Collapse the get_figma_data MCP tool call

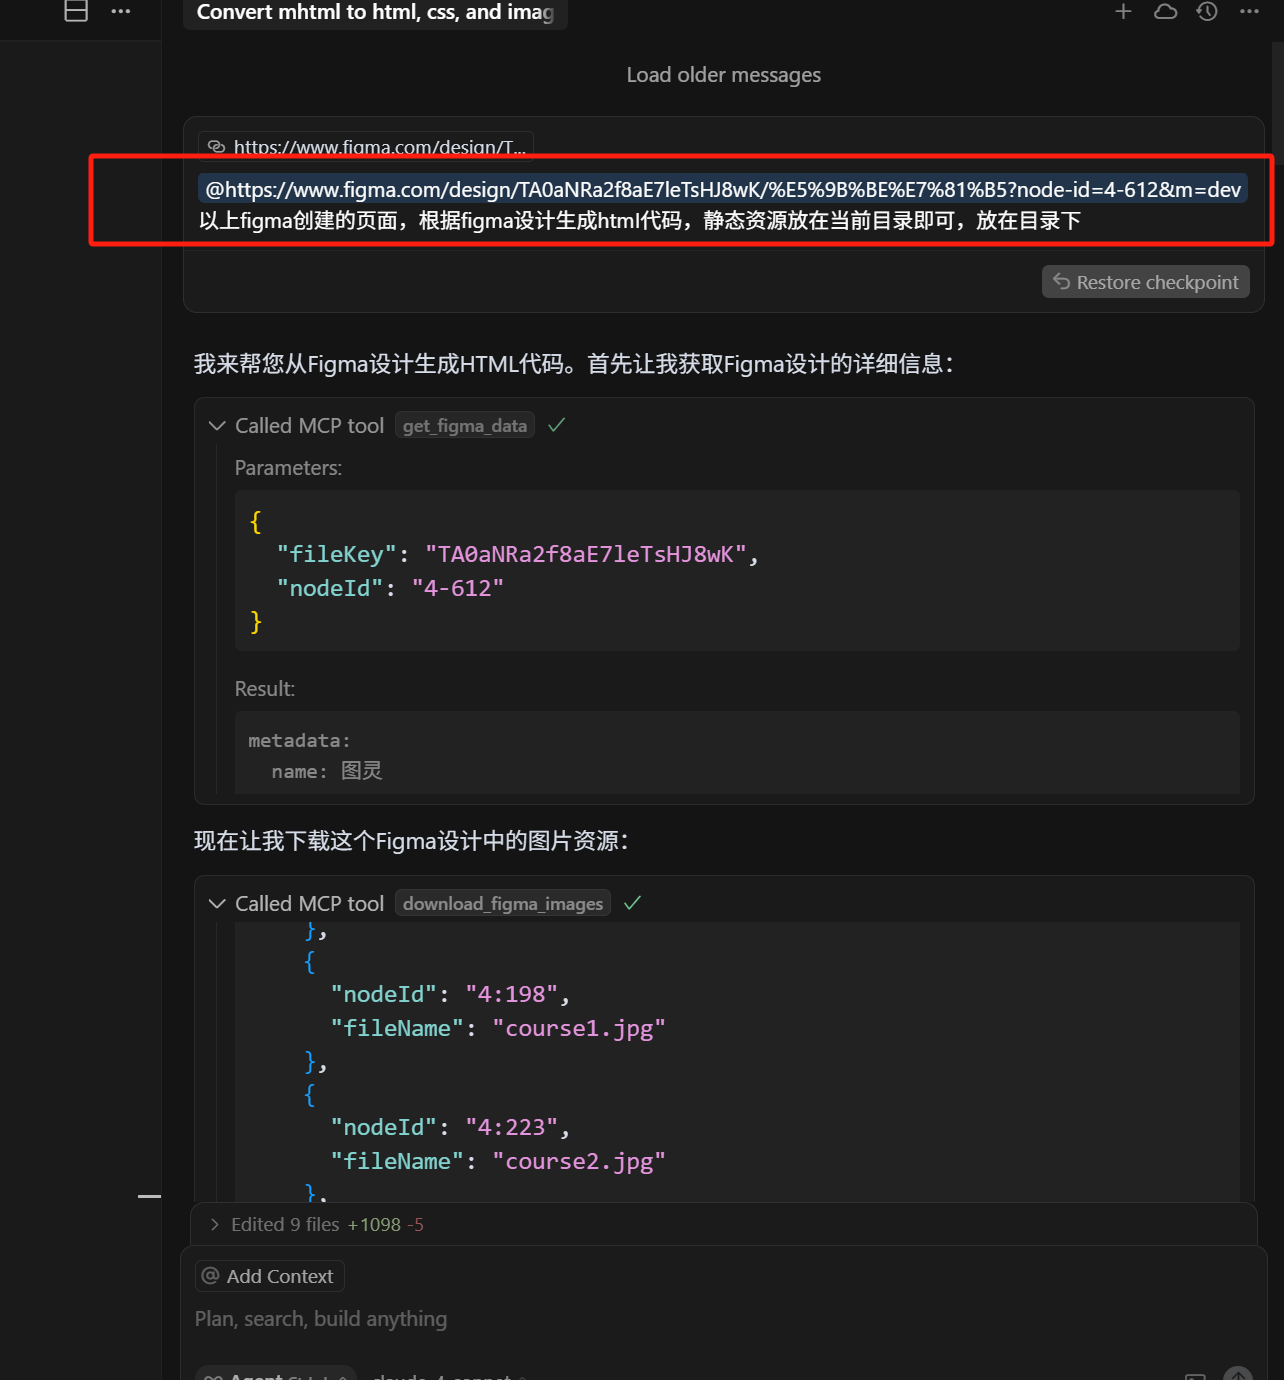coord(217,425)
